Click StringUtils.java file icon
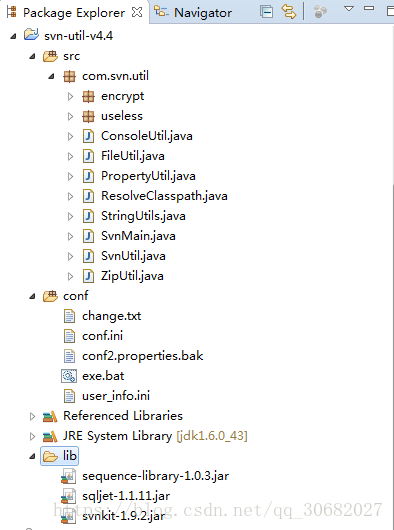The width and height of the screenshot is (394, 530). click(89, 216)
